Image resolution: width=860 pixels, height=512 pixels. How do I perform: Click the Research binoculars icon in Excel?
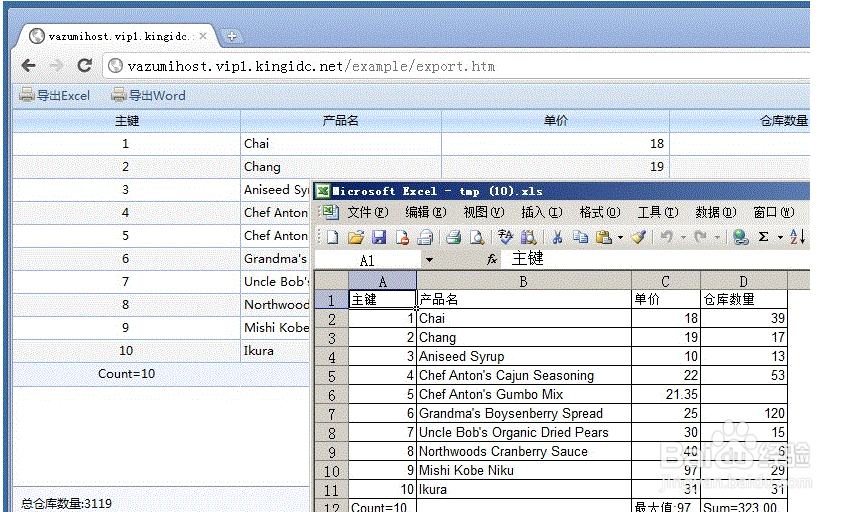(x=529, y=237)
